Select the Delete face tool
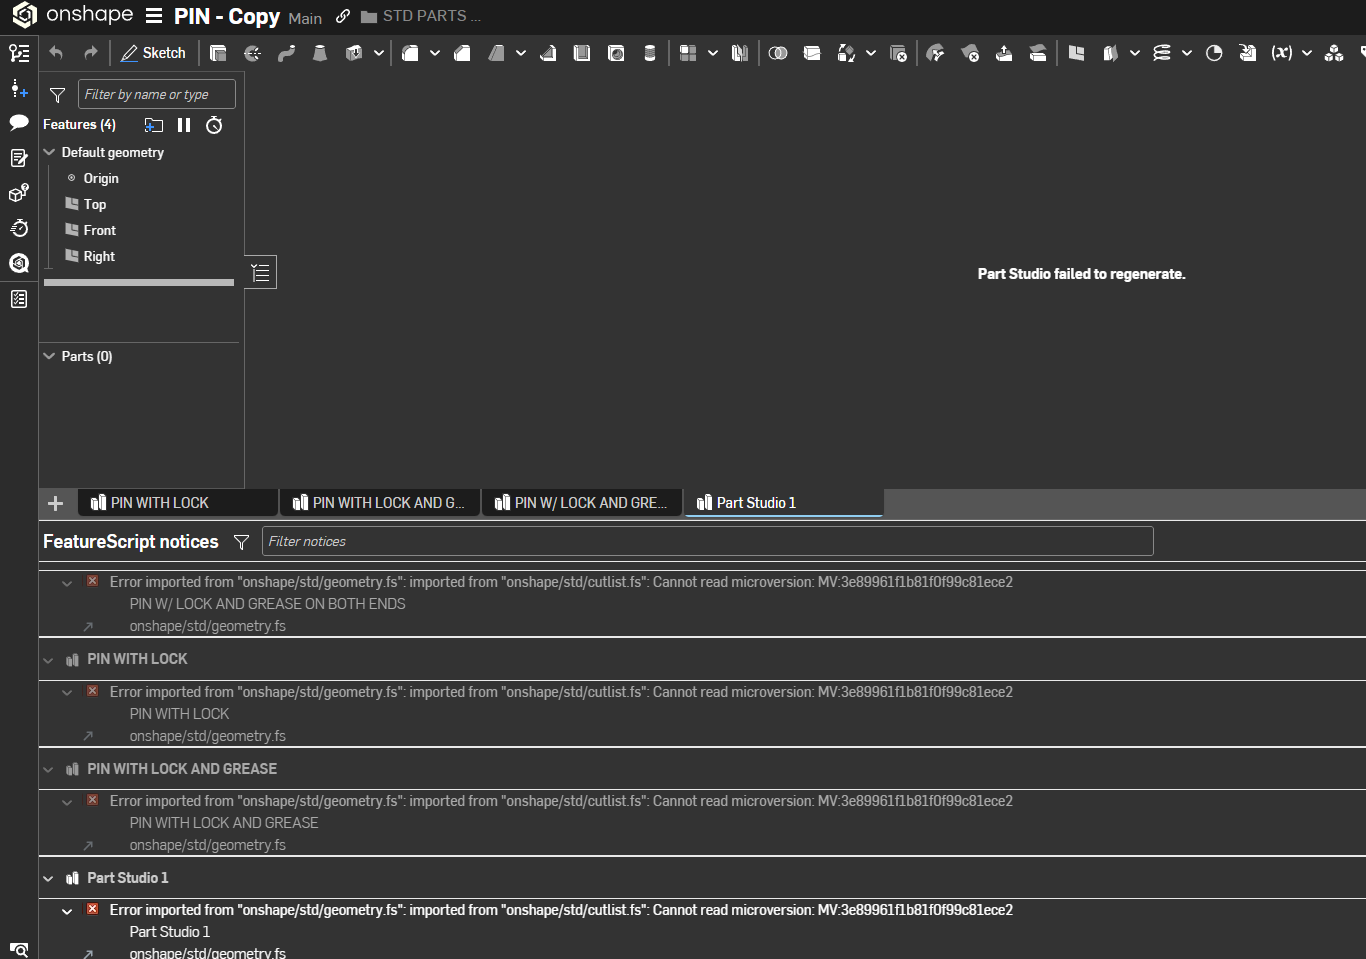 970,53
